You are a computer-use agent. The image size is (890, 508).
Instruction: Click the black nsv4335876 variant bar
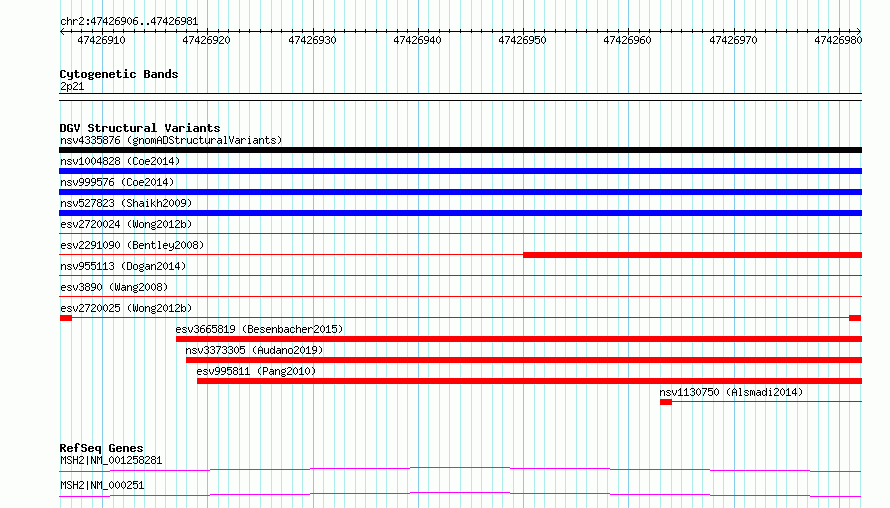tap(460, 150)
